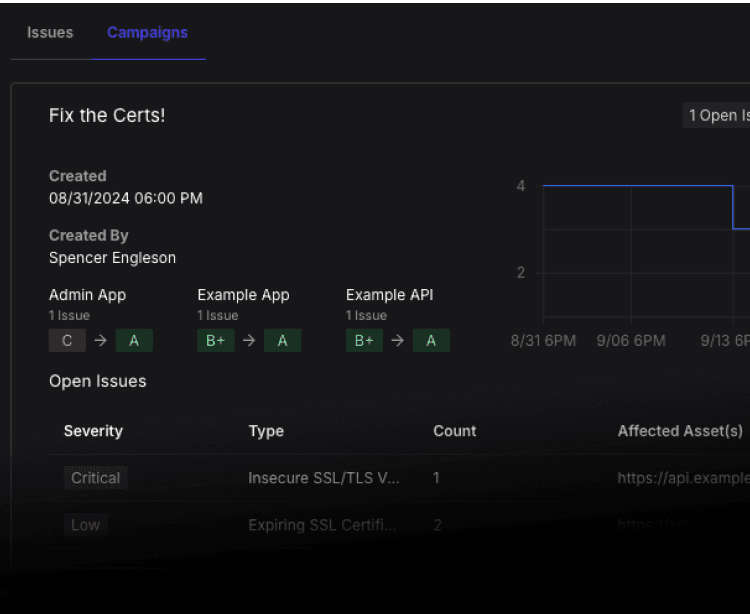Click the Fix the Certs! campaign title
This screenshot has height=614, width=750.
tap(107, 116)
